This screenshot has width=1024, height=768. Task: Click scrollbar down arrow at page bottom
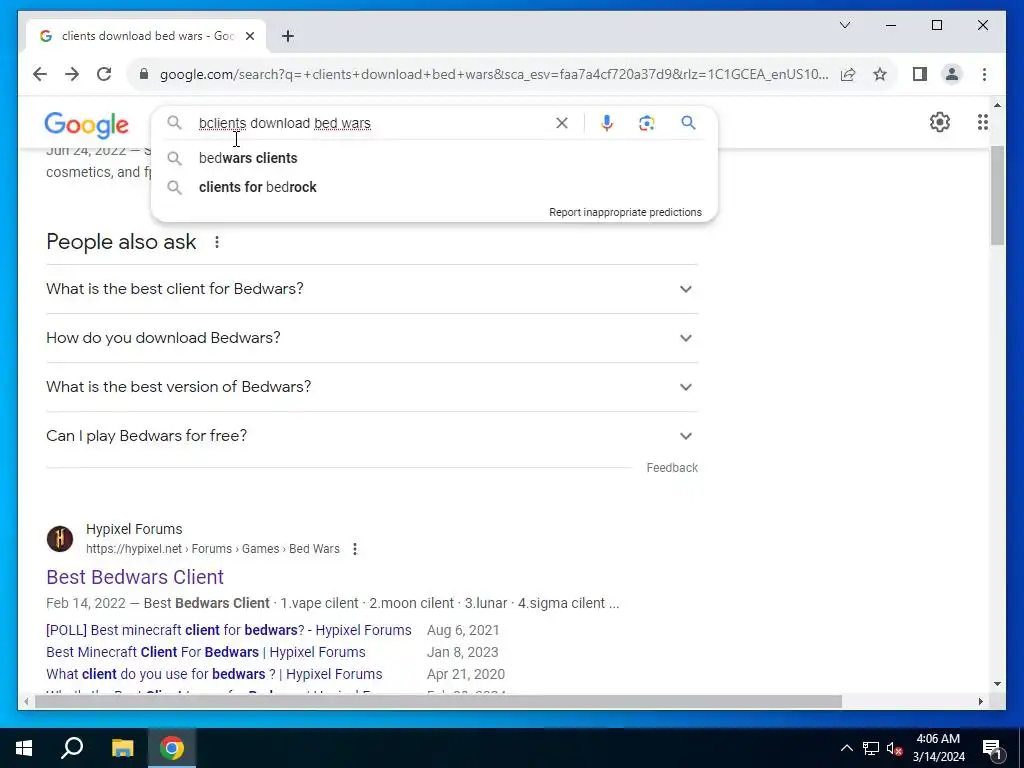997,684
